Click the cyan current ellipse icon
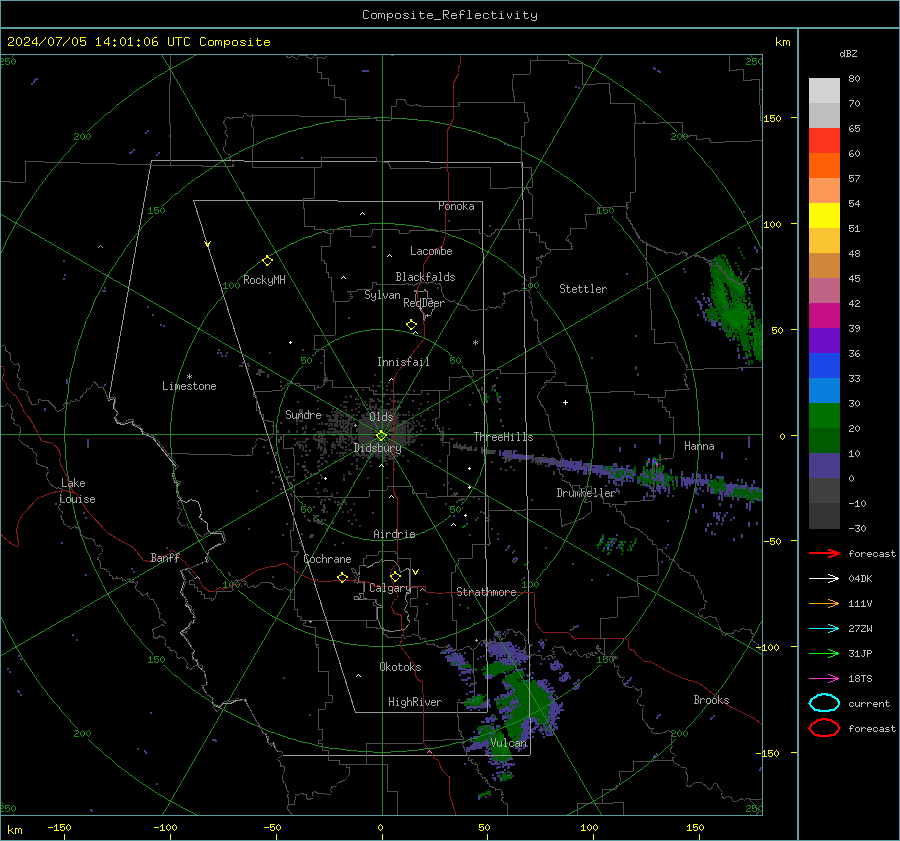This screenshot has height=841, width=900. (x=824, y=703)
